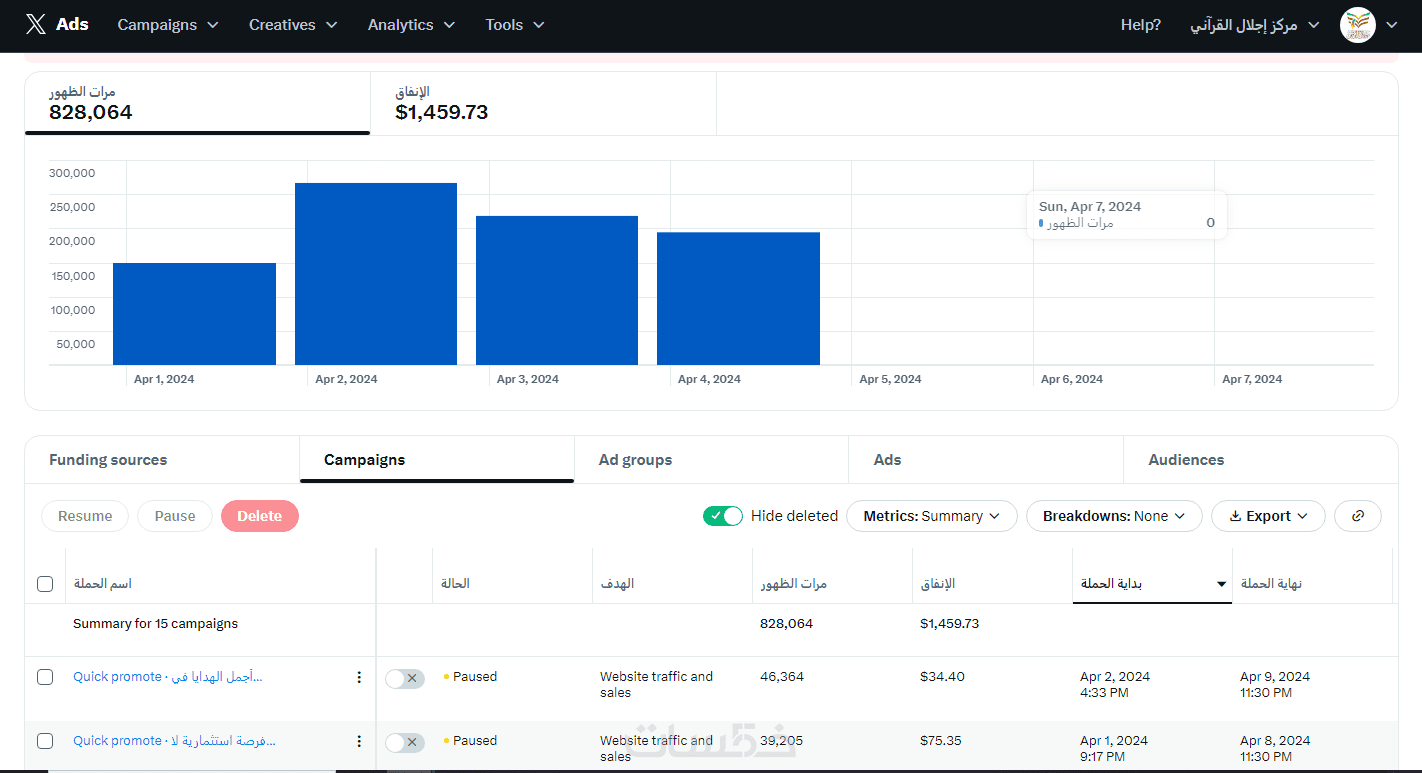Open the مركز إجلال القرآني account dropdown
This screenshot has height=773, width=1422.
(x=1254, y=25)
